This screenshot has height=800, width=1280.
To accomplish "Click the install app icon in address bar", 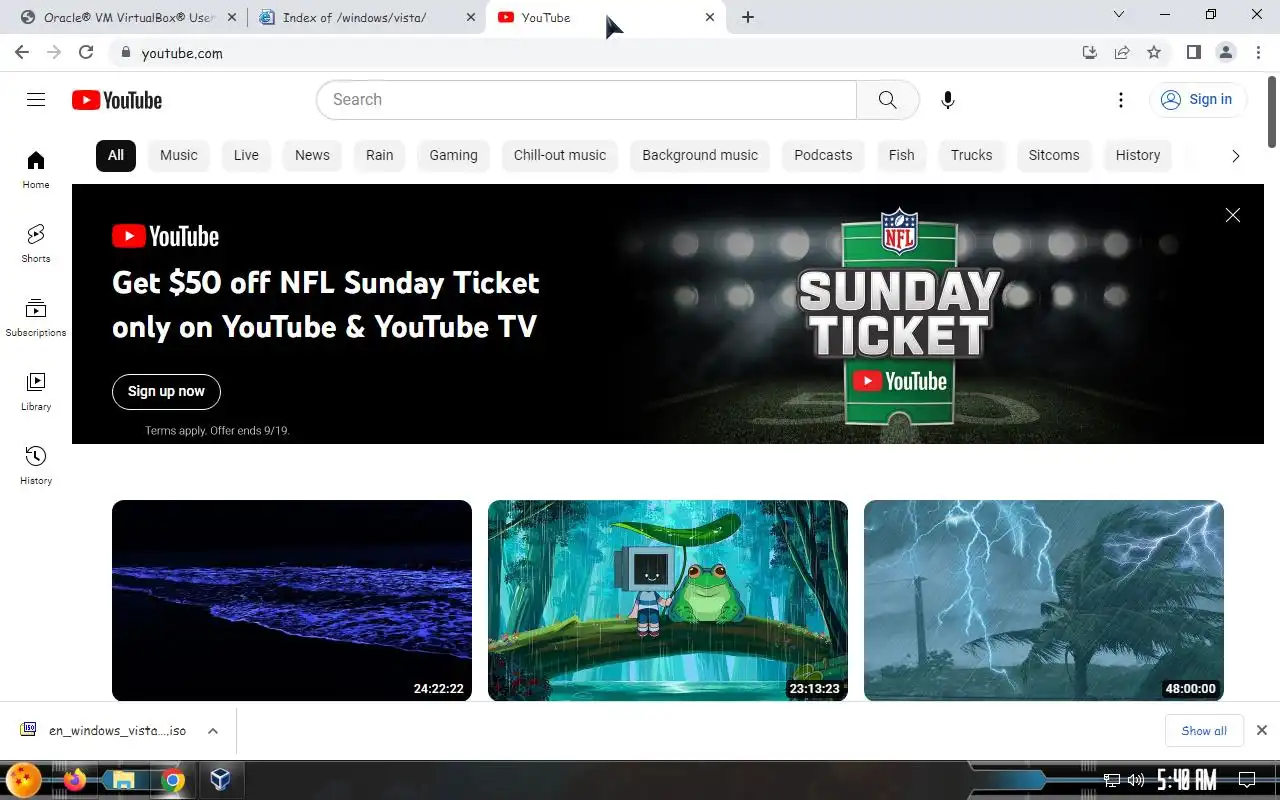I will (x=1090, y=53).
